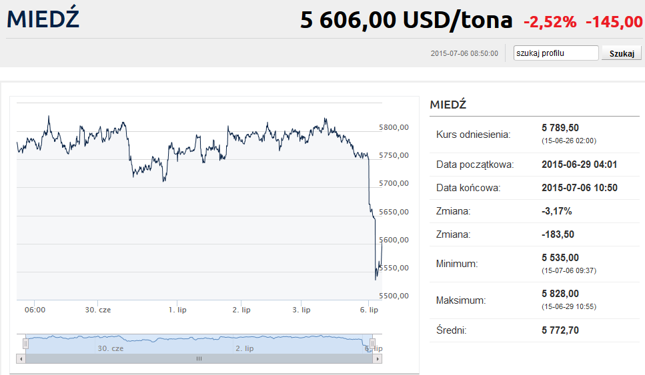Click the right range handle of the chart navigator
645x375 pixels.
pos(372,343)
